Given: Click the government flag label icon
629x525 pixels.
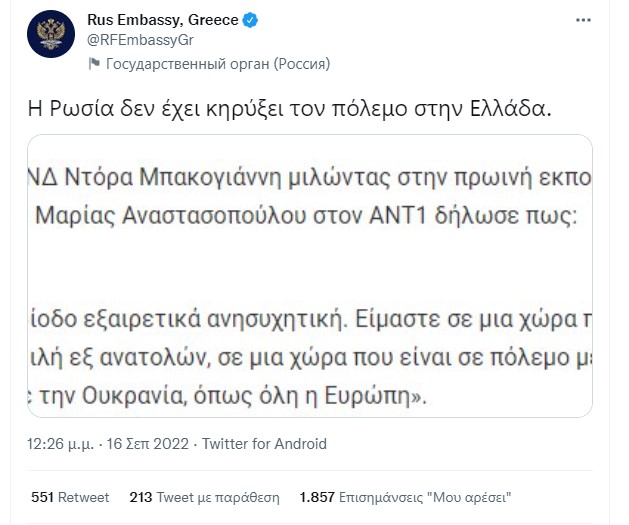Looking at the screenshot, I should (94, 63).
